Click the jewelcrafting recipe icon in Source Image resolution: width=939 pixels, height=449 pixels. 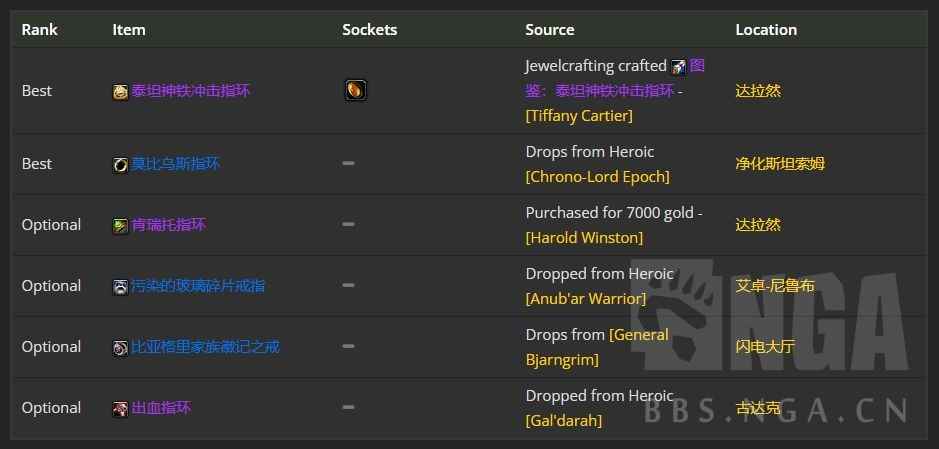pyautogui.click(x=679, y=66)
